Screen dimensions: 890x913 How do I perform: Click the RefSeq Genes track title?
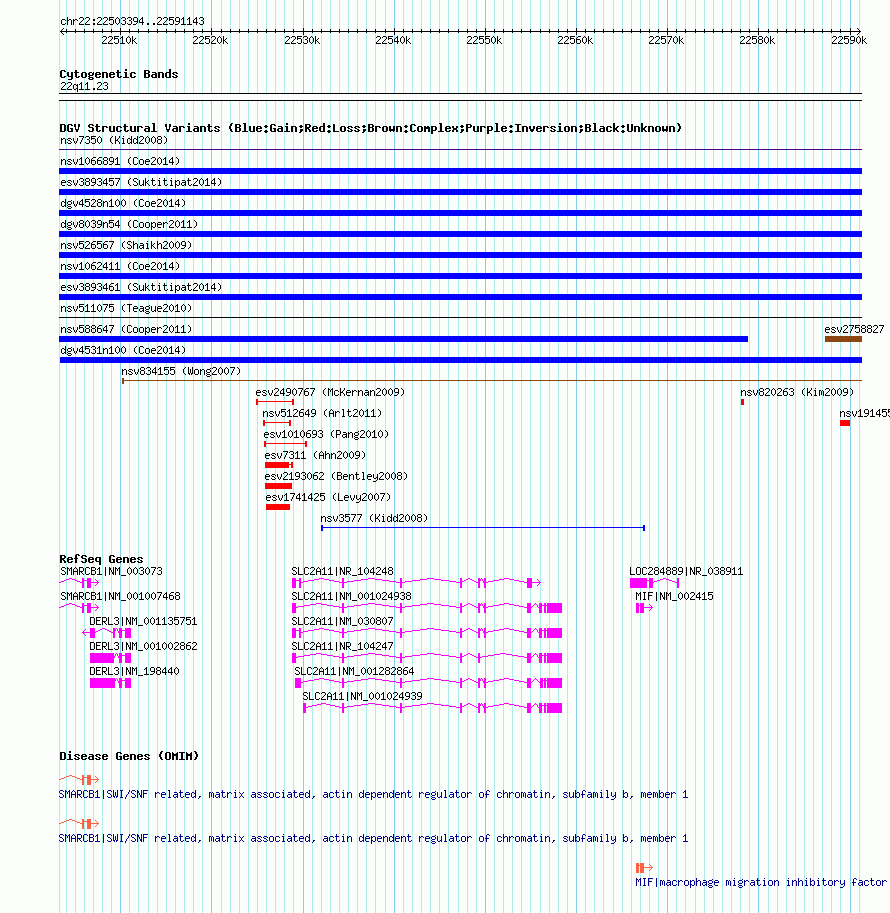click(101, 559)
